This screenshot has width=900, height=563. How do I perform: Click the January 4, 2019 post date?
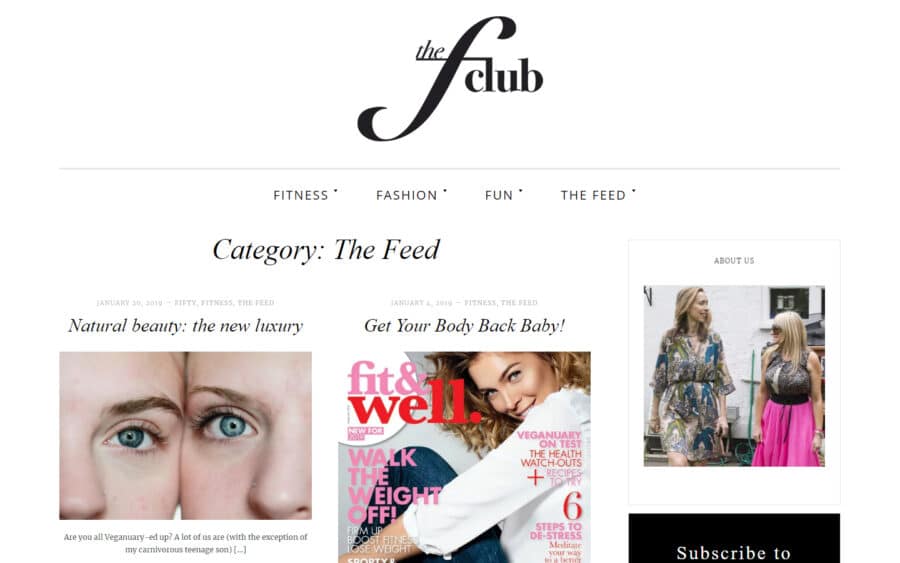[x=421, y=302]
